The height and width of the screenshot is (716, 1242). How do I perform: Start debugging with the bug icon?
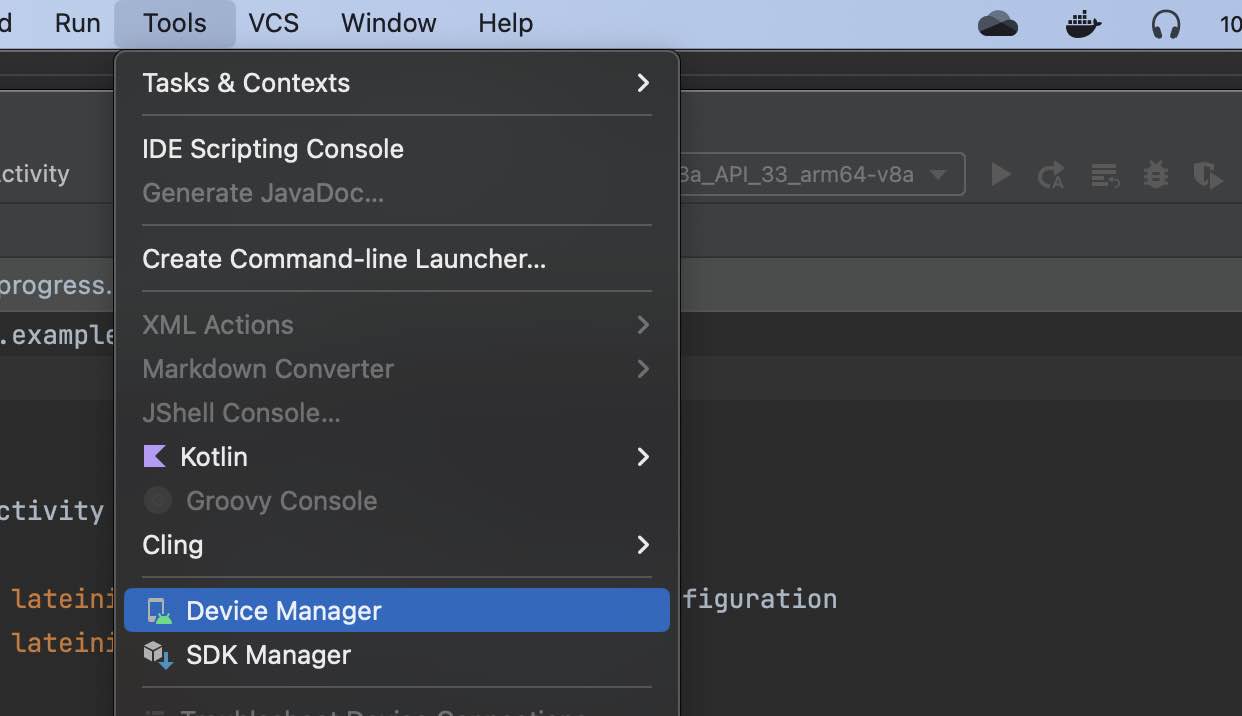point(1155,174)
